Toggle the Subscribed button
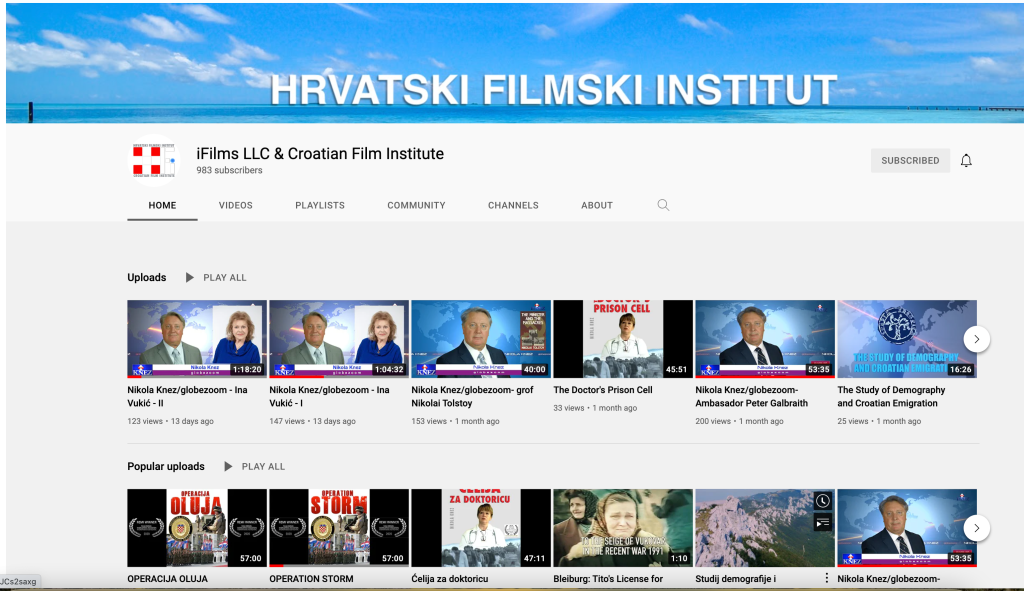Viewport: 1024px width, 591px height. click(x=910, y=161)
